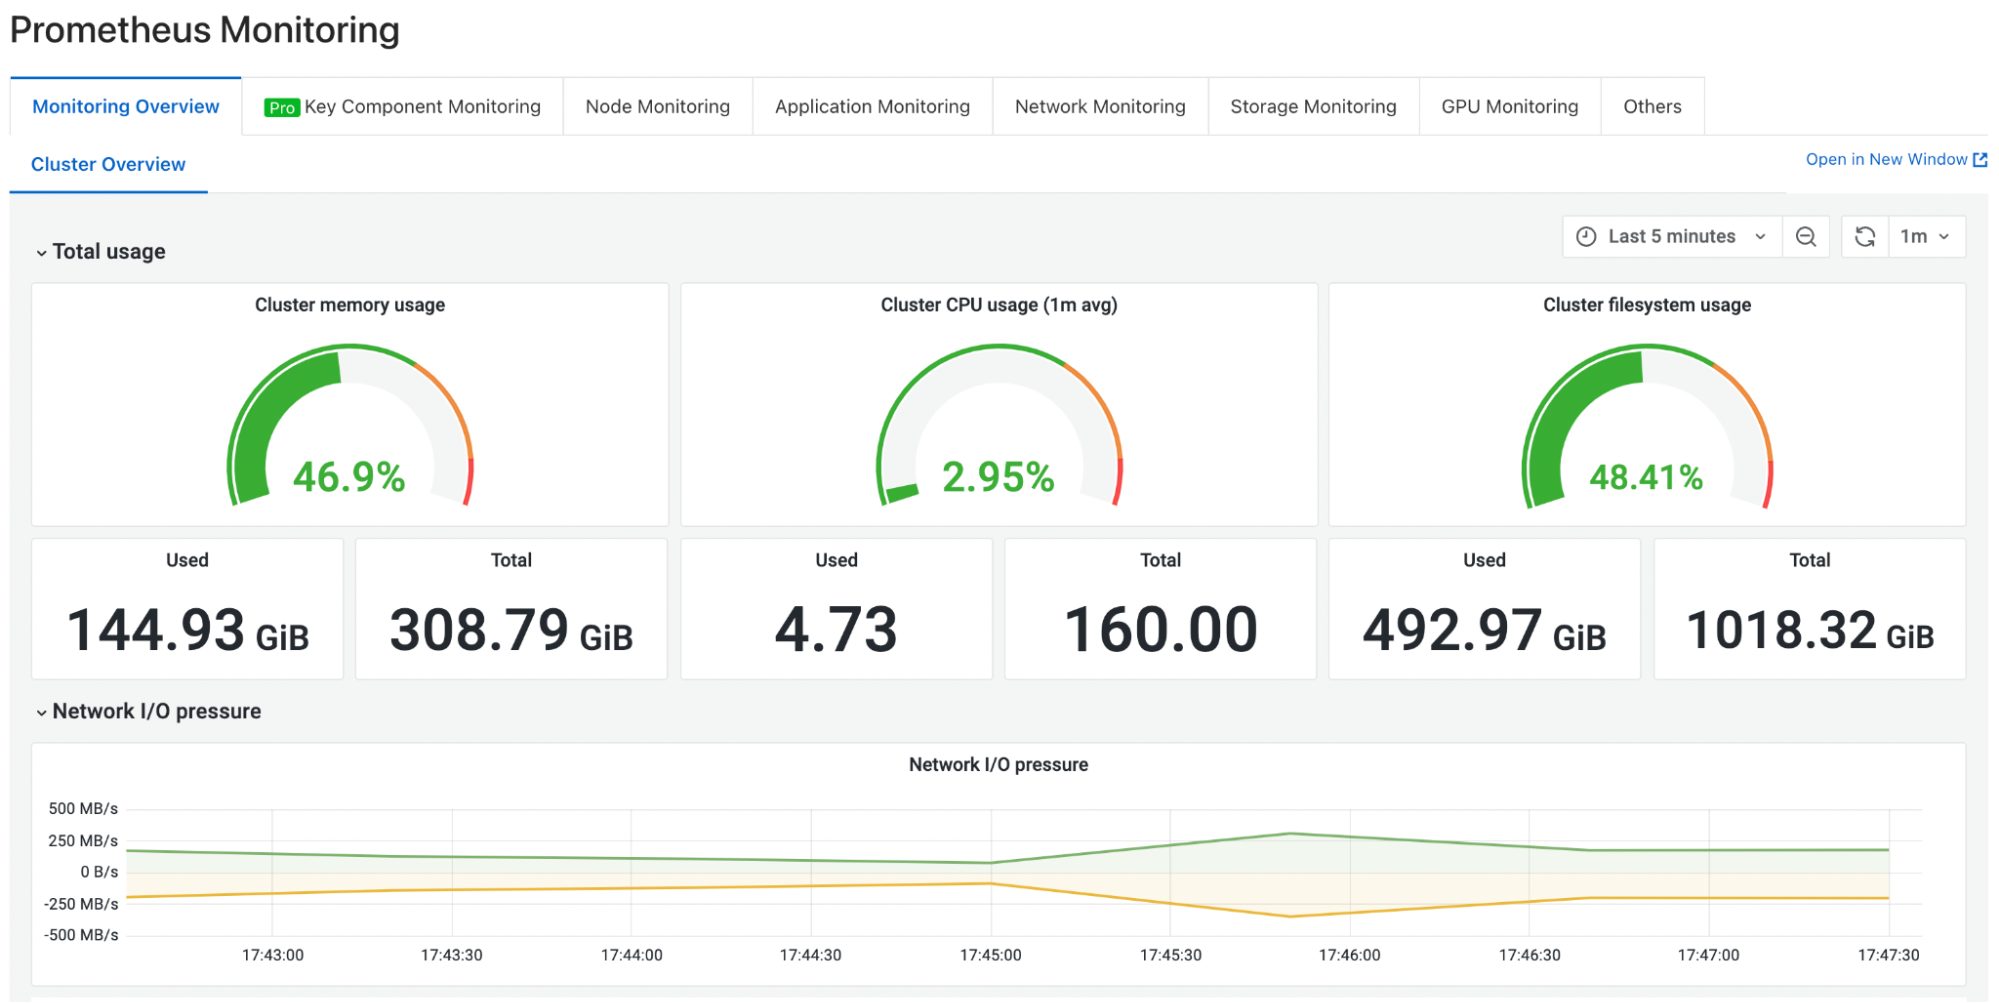Click the Cluster filesystem usage panel title
Screen dimensions: 1999x1003
(x=1647, y=305)
